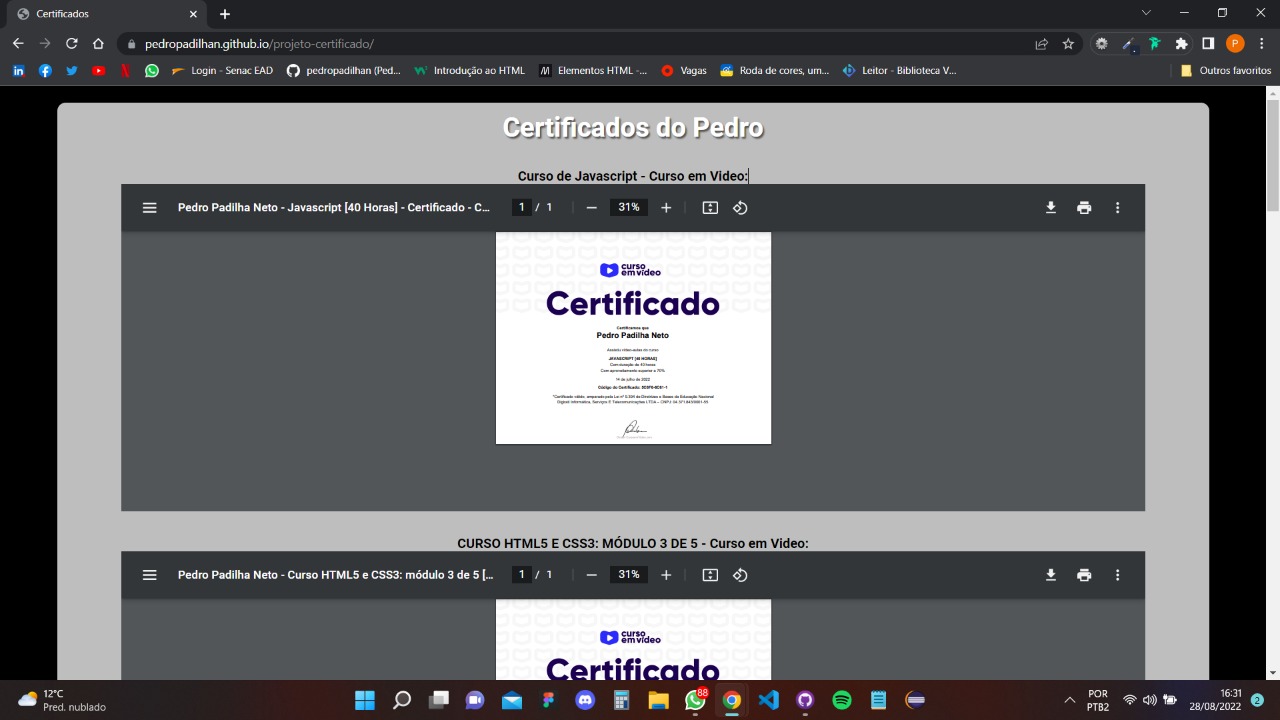Print the Javascript certificate
The height and width of the screenshot is (720, 1280).
pos(1084,207)
